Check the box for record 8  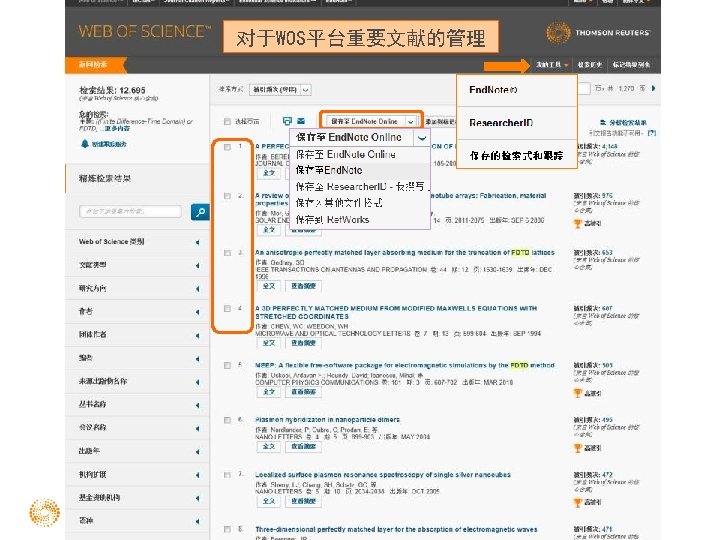coord(227,529)
